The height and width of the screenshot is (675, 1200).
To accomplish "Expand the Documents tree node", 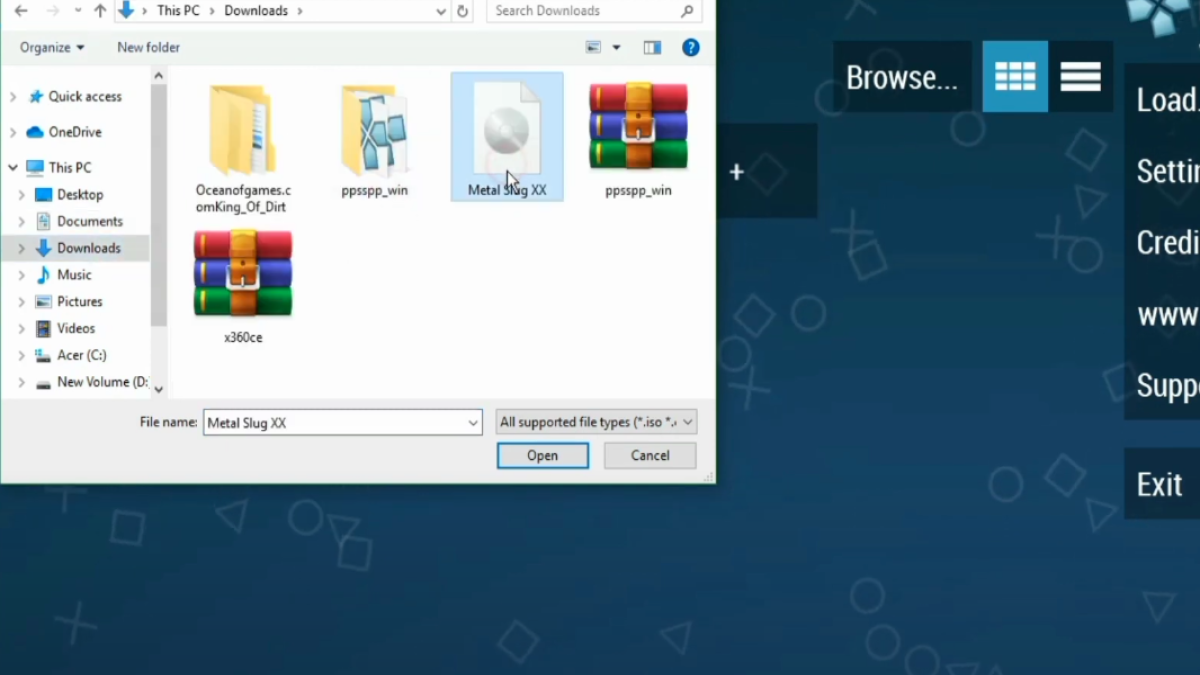I will click(x=22, y=222).
